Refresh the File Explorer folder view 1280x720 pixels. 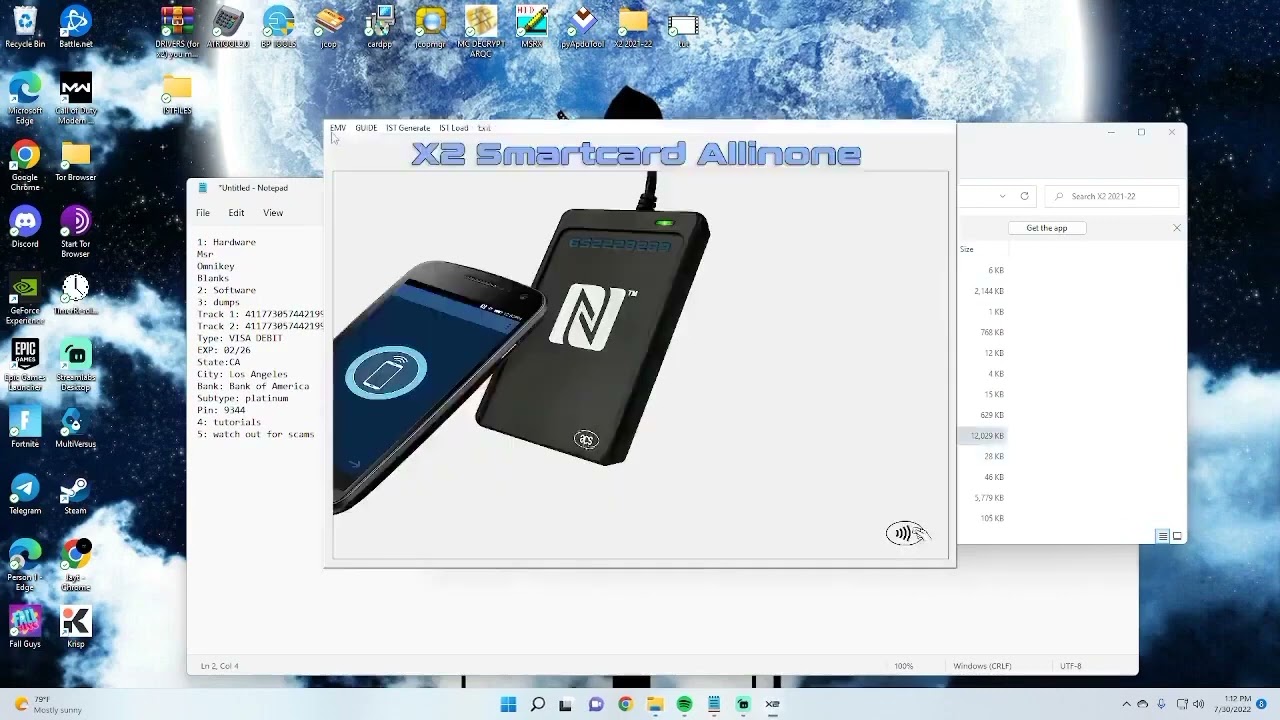(1024, 196)
